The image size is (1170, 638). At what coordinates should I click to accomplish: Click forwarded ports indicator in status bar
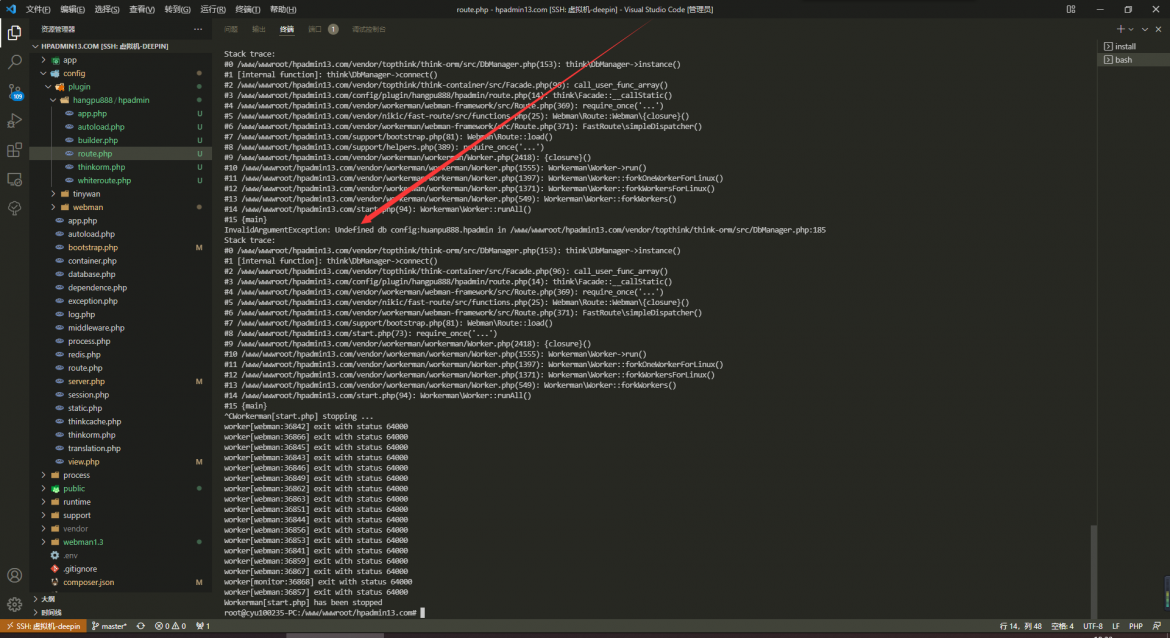click(203, 626)
